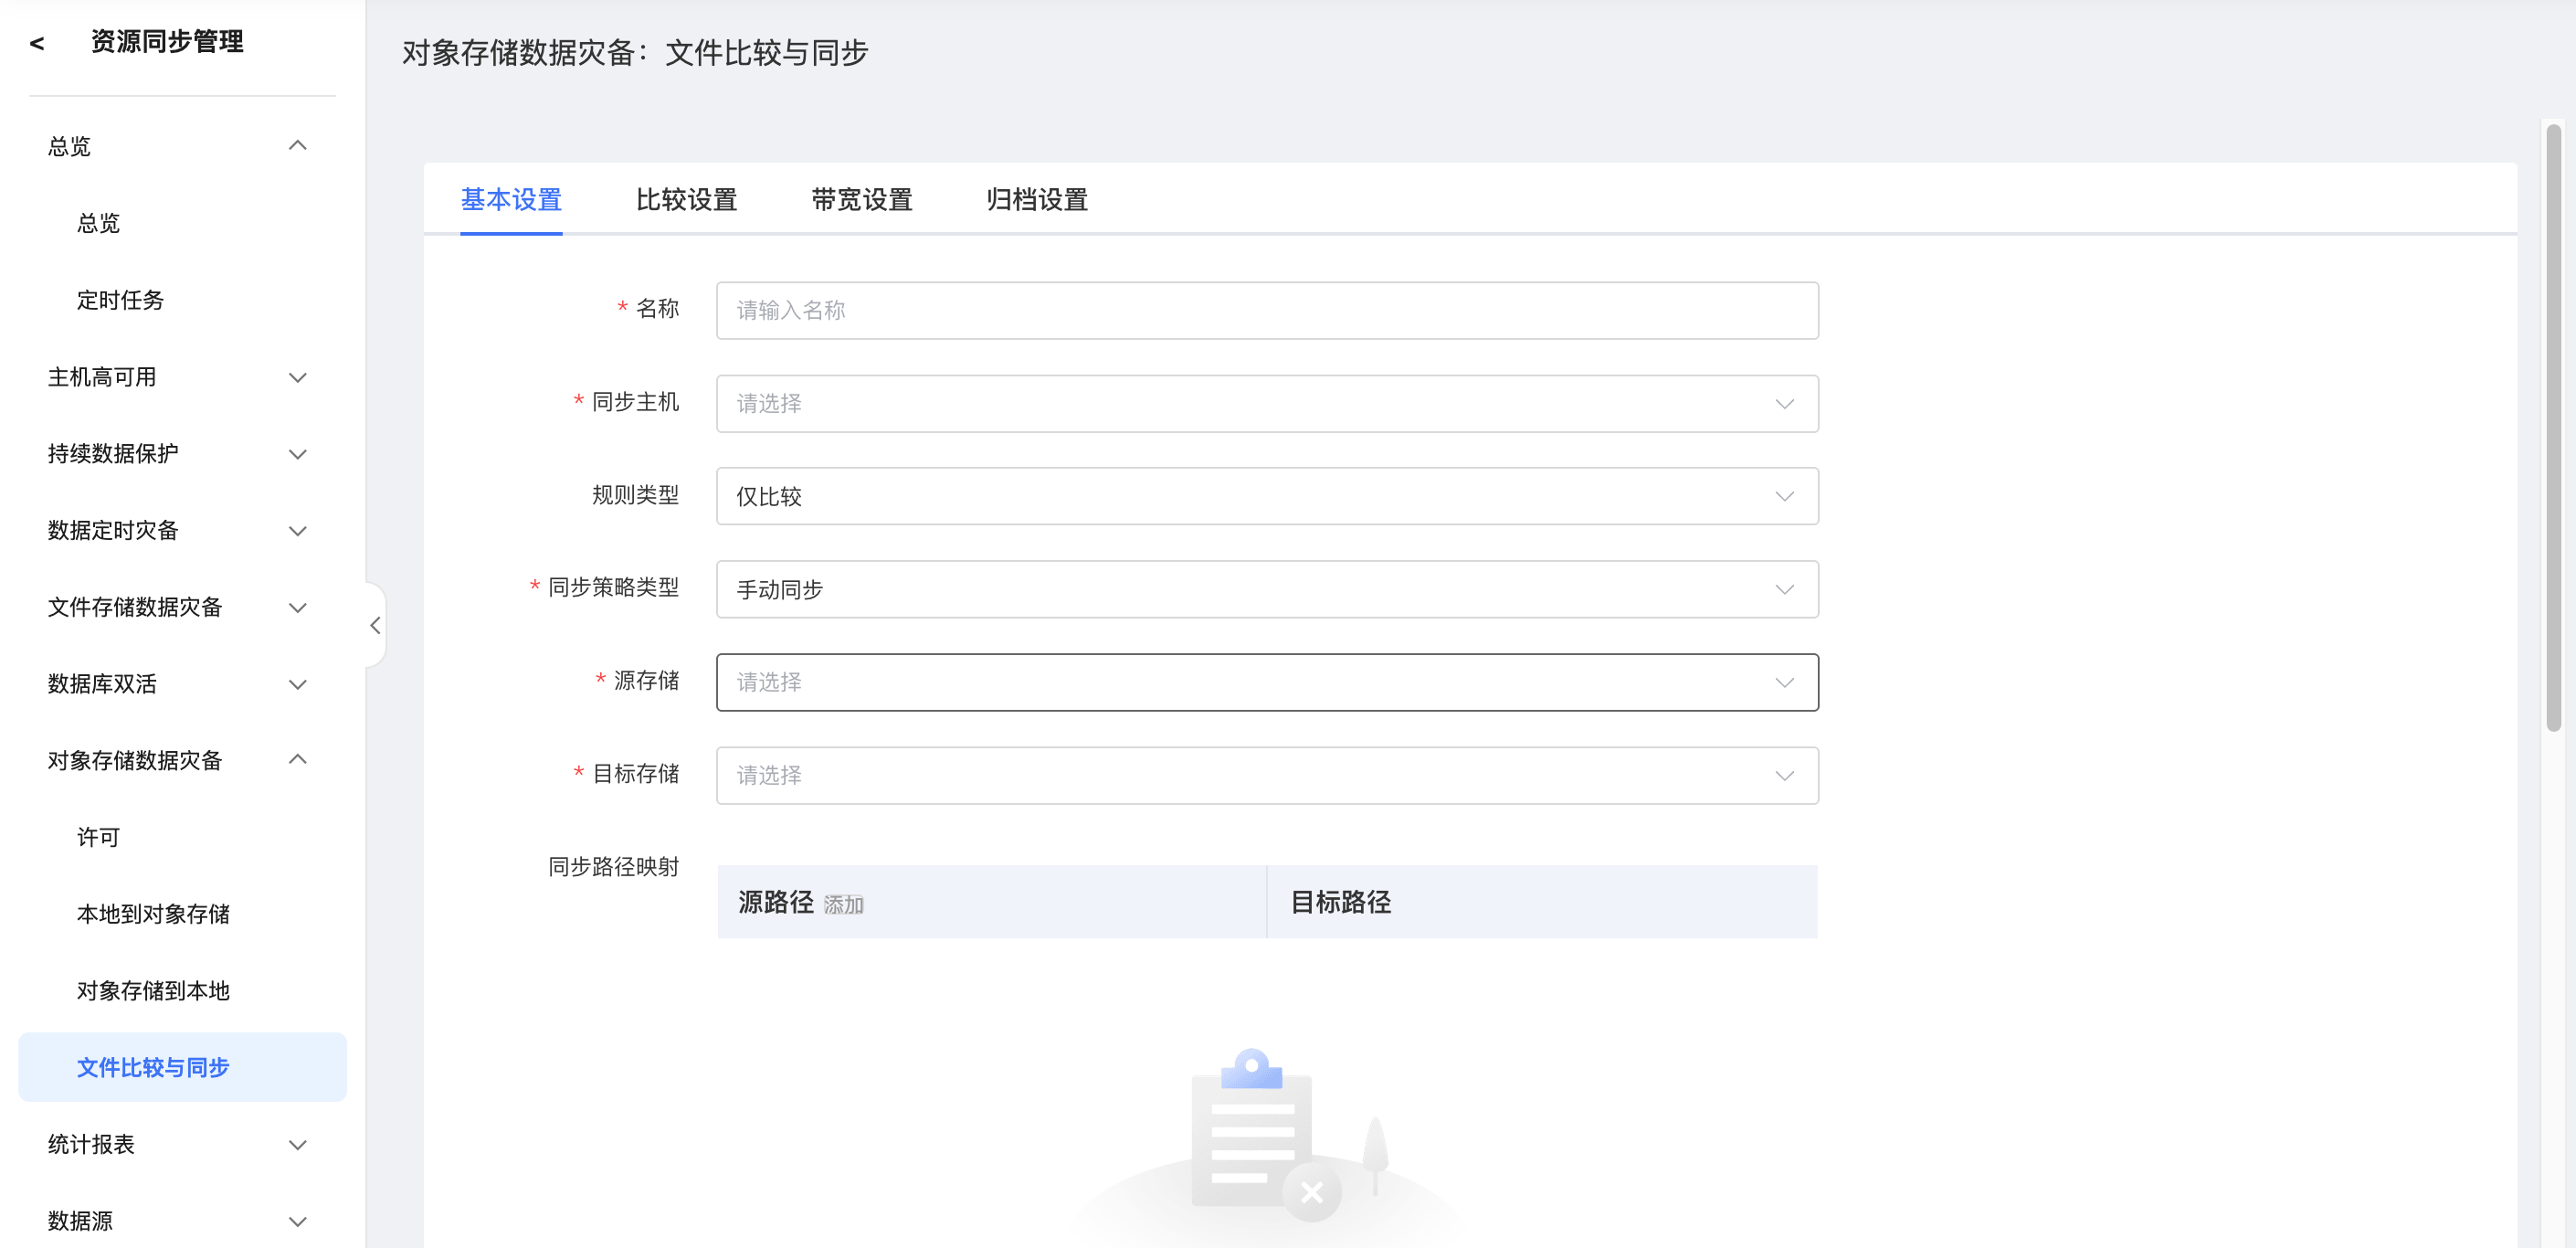This screenshot has height=1248, width=2576.
Task: Collapse the sidebar using the handle arrow
Action: coord(375,625)
